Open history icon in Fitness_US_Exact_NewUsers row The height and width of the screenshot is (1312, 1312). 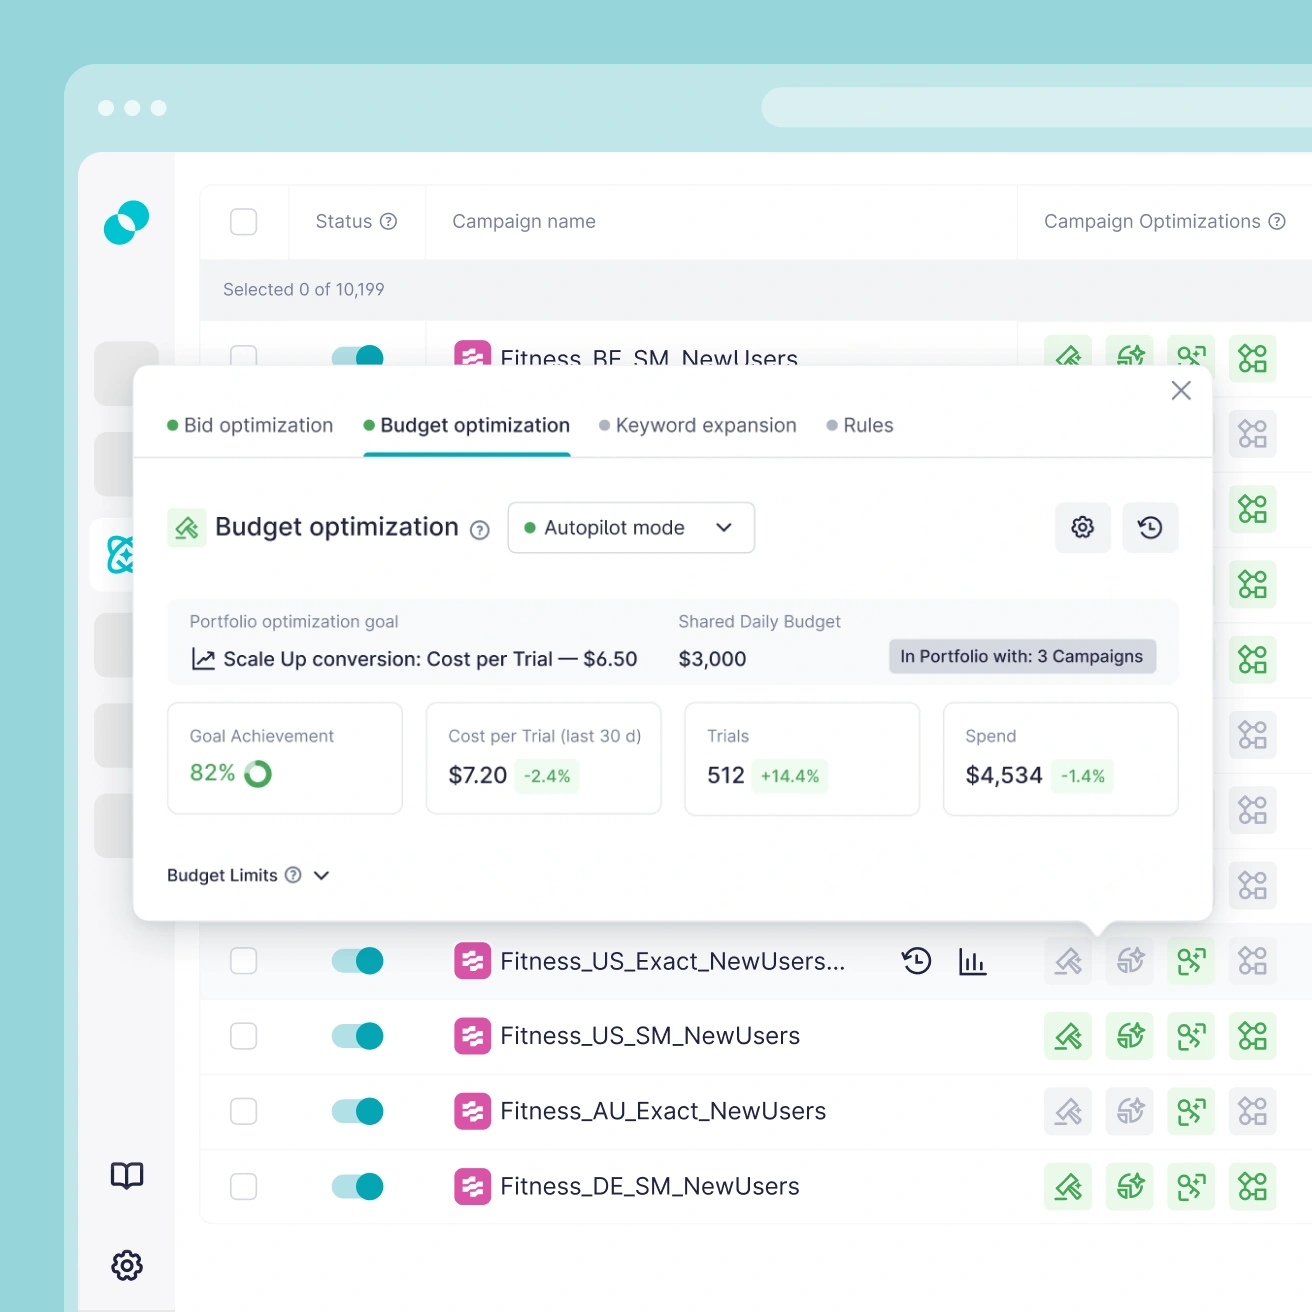tap(916, 961)
